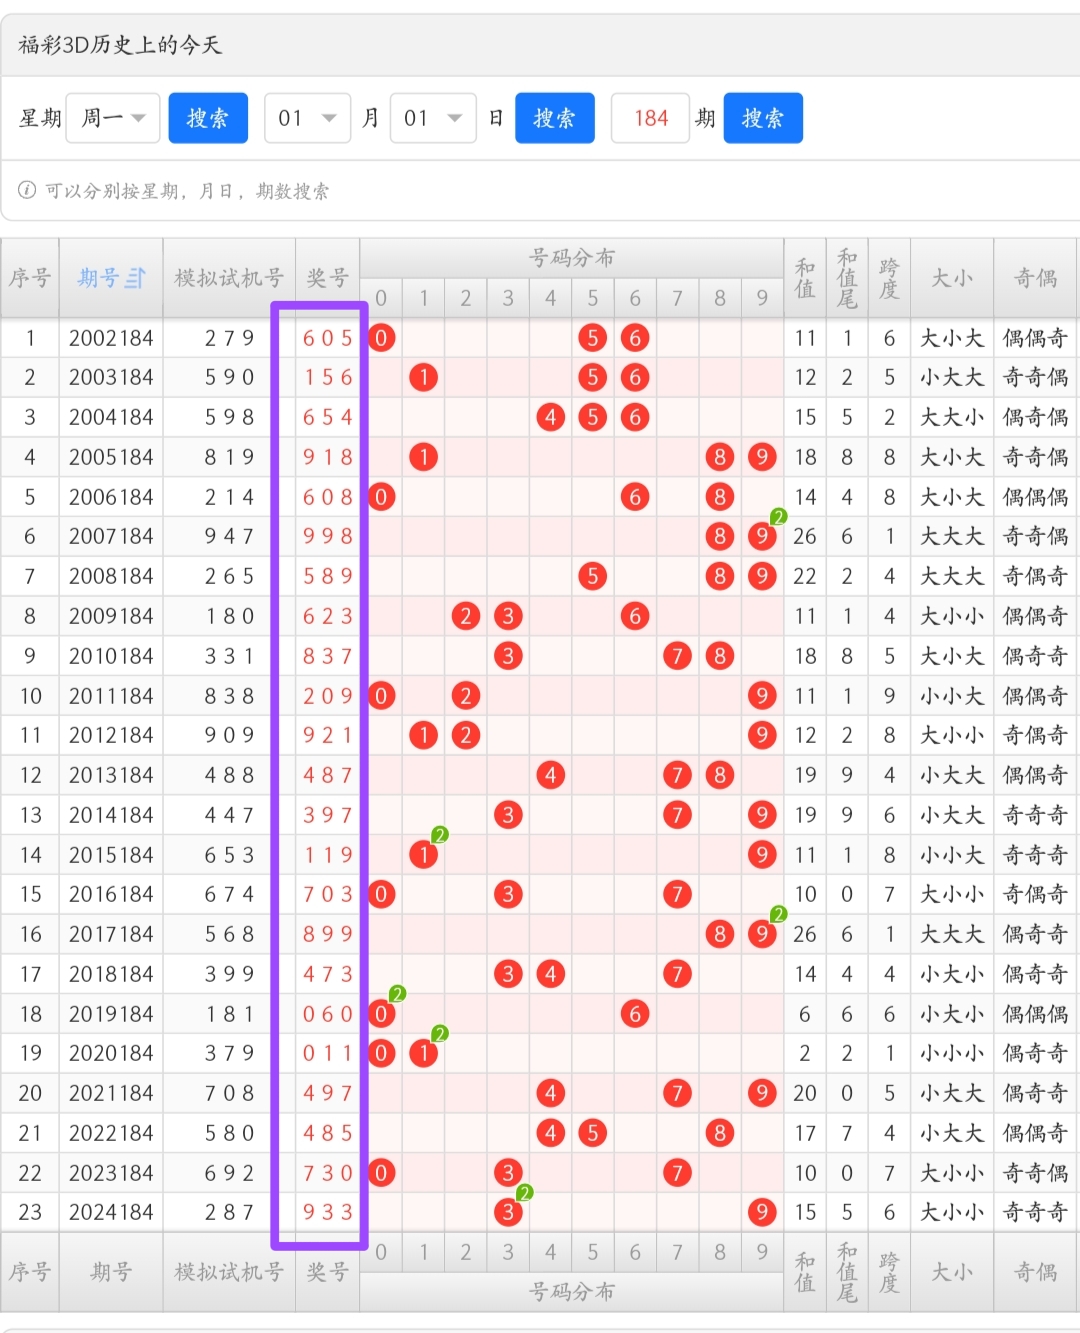This screenshot has height=1333, width=1080.
Task: Click the search button next to weekday selector
Action: (208, 118)
